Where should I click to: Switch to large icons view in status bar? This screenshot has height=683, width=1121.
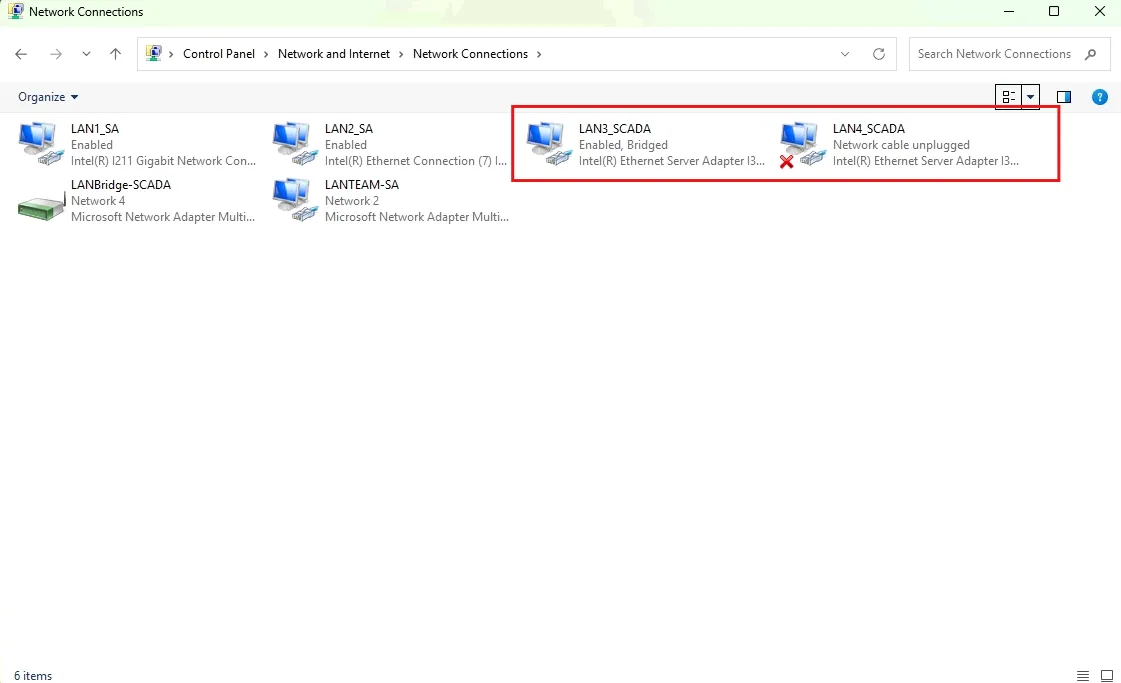click(x=1107, y=675)
